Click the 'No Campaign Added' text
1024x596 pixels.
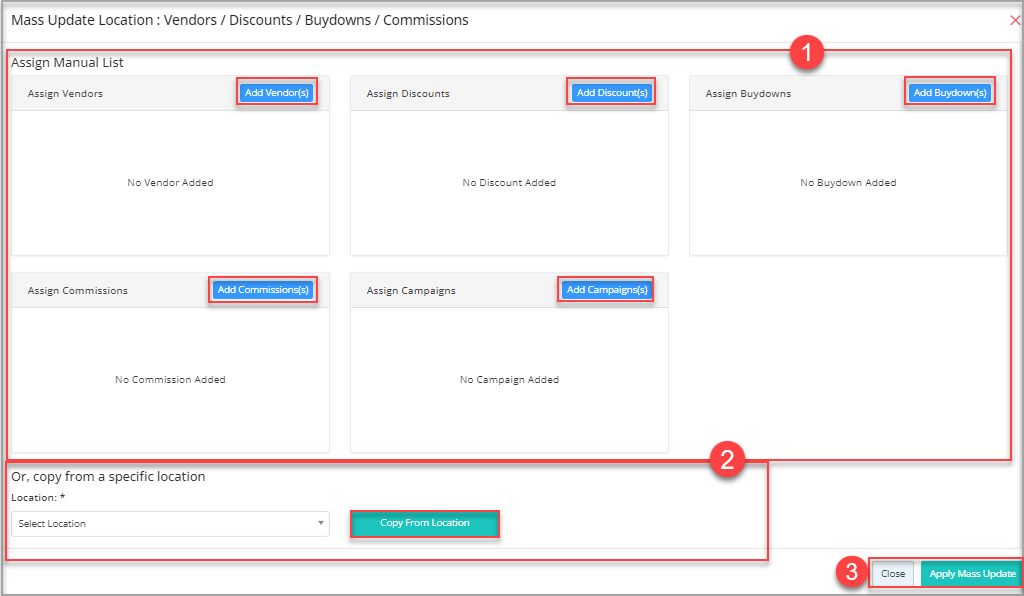pos(509,380)
